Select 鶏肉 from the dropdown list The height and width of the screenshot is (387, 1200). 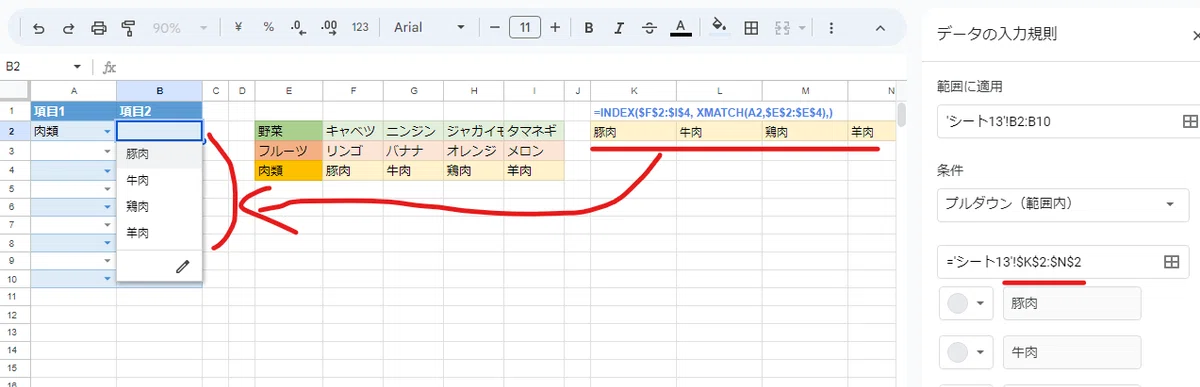coord(159,207)
